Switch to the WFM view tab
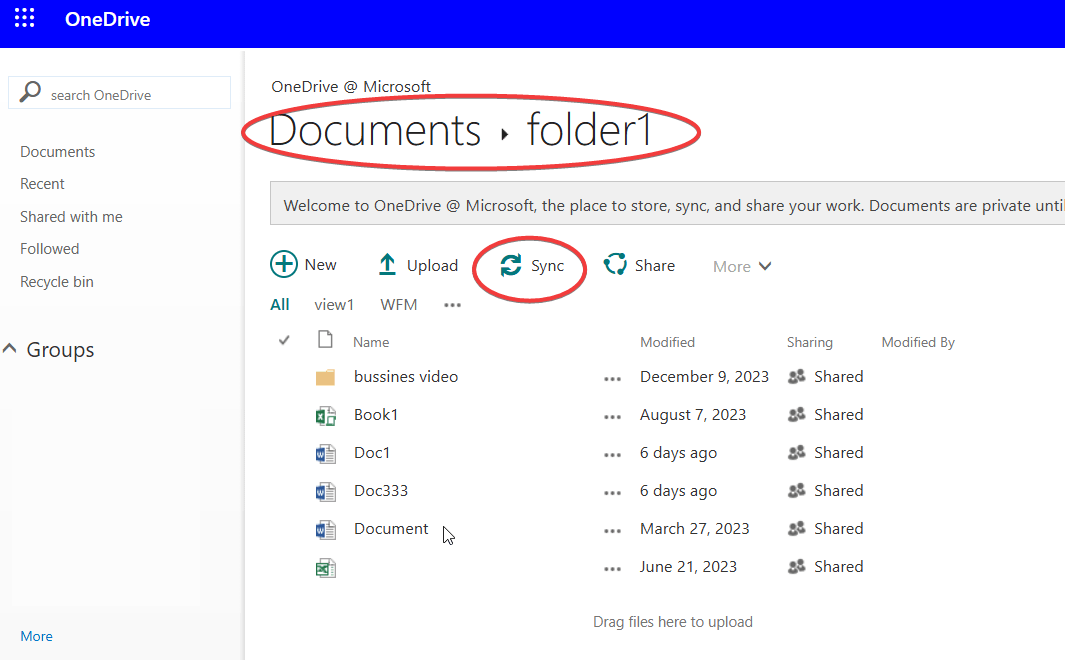 pyautogui.click(x=399, y=304)
